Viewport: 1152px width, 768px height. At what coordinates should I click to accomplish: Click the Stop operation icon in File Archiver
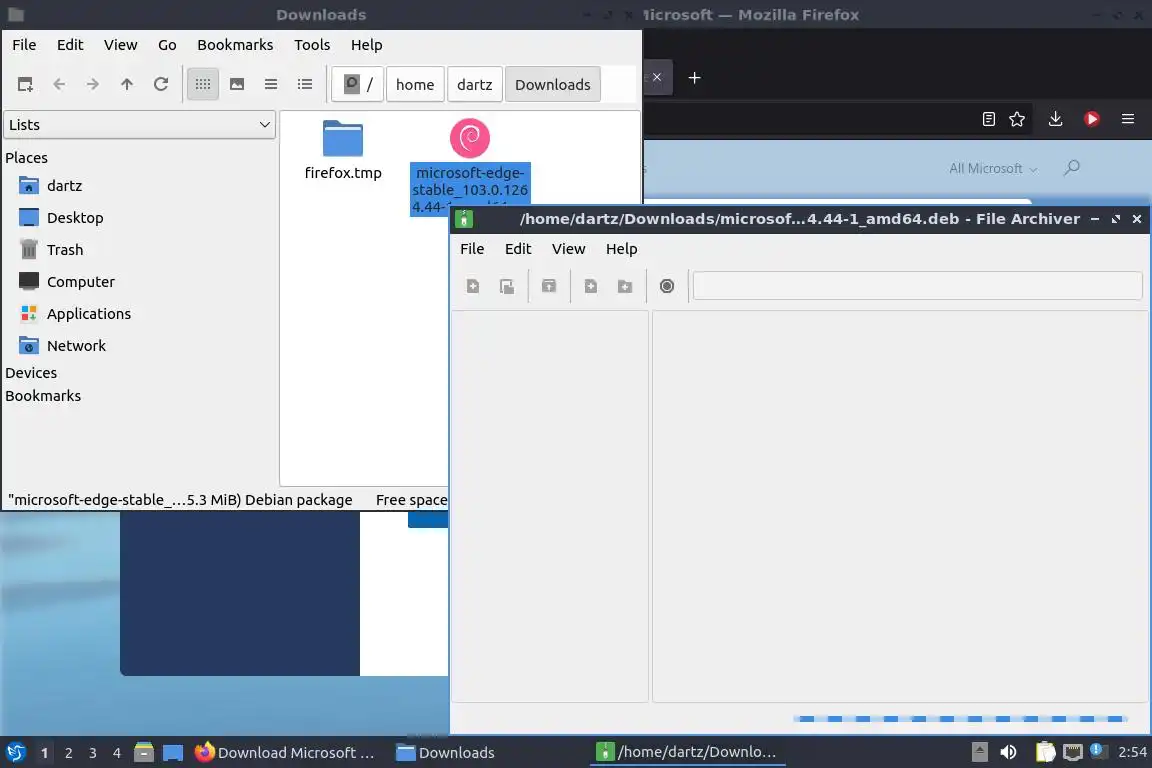click(x=667, y=286)
